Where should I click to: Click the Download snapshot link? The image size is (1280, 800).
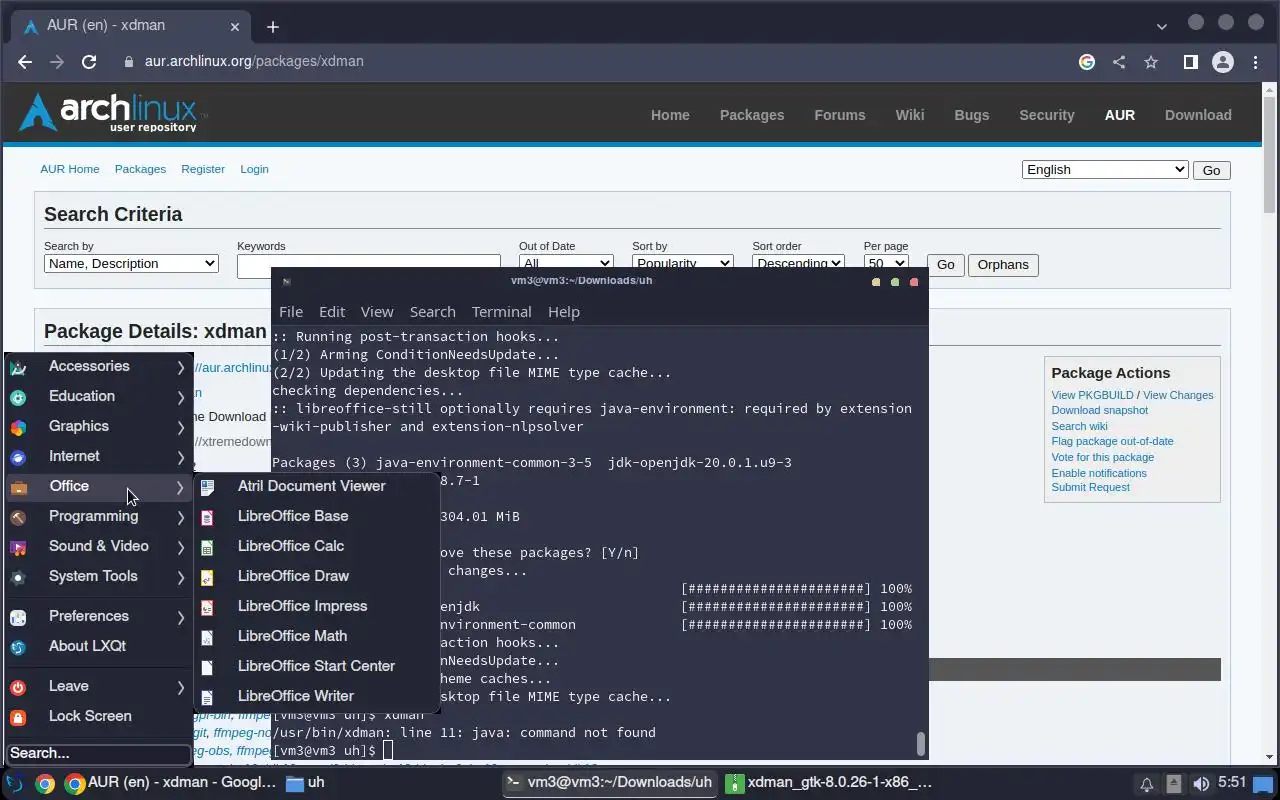coord(1099,410)
